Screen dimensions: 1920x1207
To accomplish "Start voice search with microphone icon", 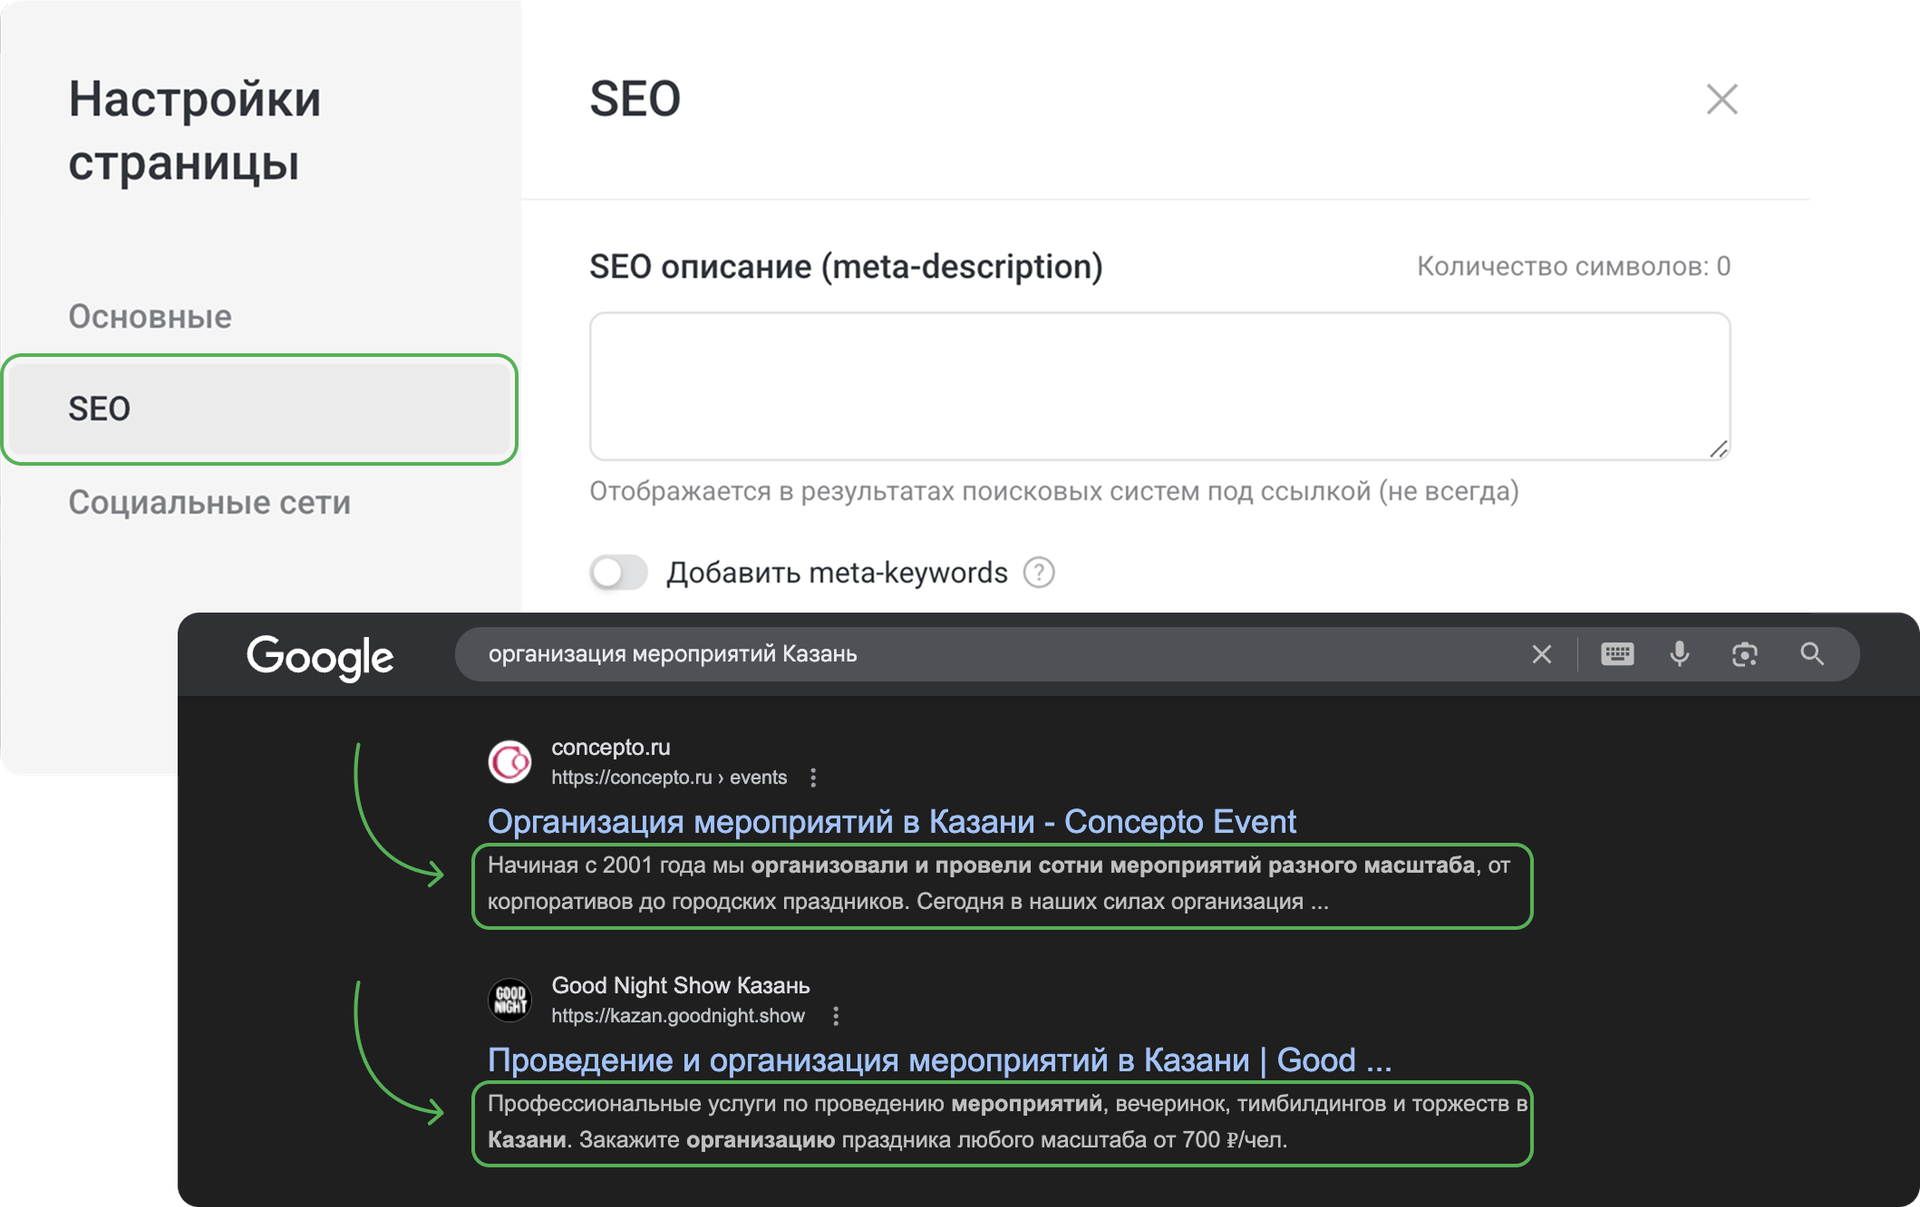I will pos(1680,654).
